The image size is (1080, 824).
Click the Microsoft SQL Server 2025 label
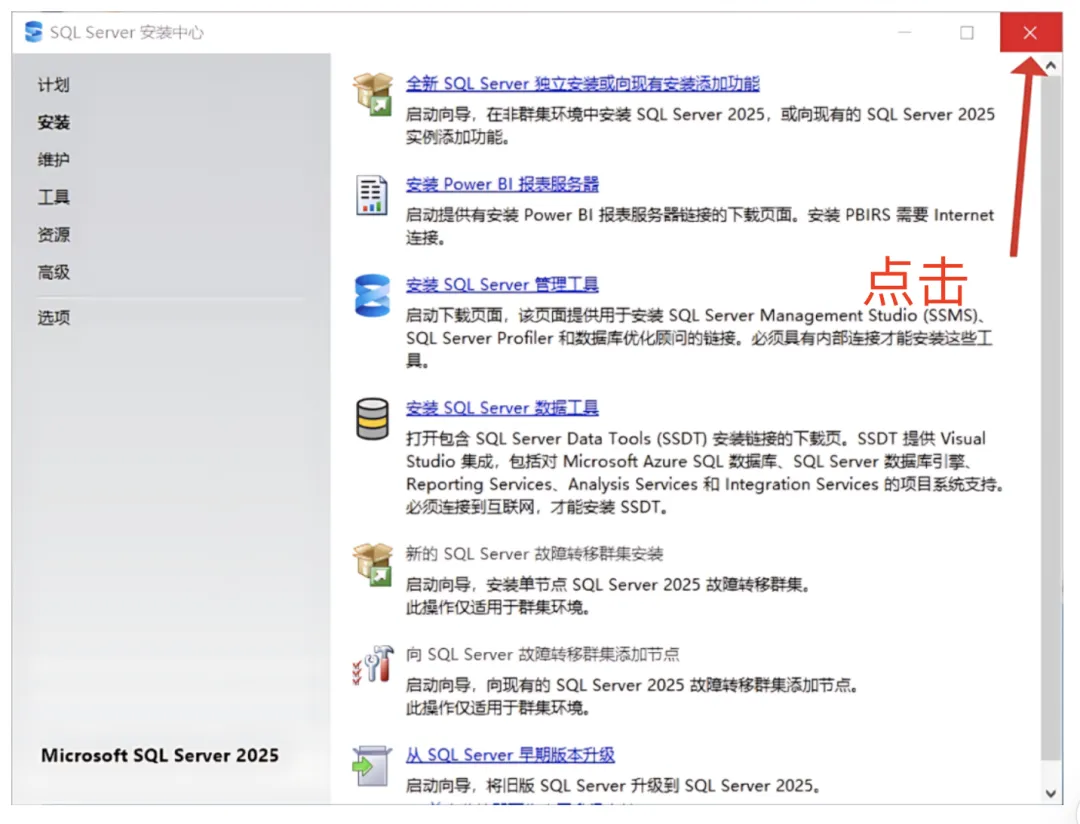click(x=160, y=756)
